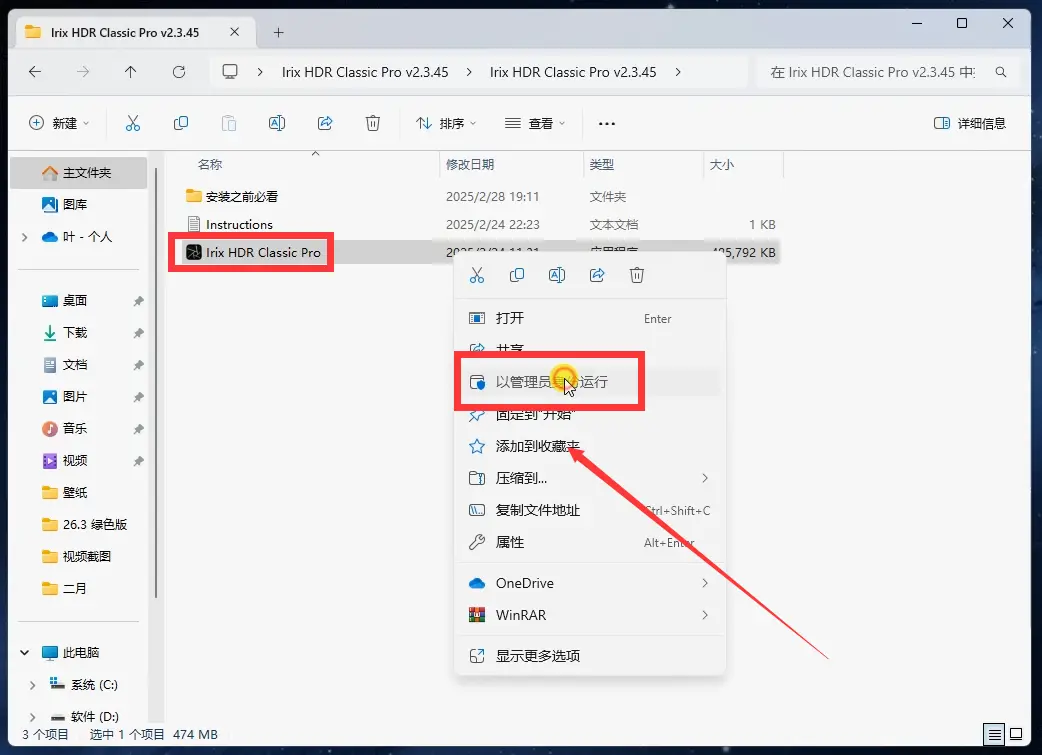Go up one folder level
Image resolution: width=1042 pixels, height=755 pixels.
(130, 72)
